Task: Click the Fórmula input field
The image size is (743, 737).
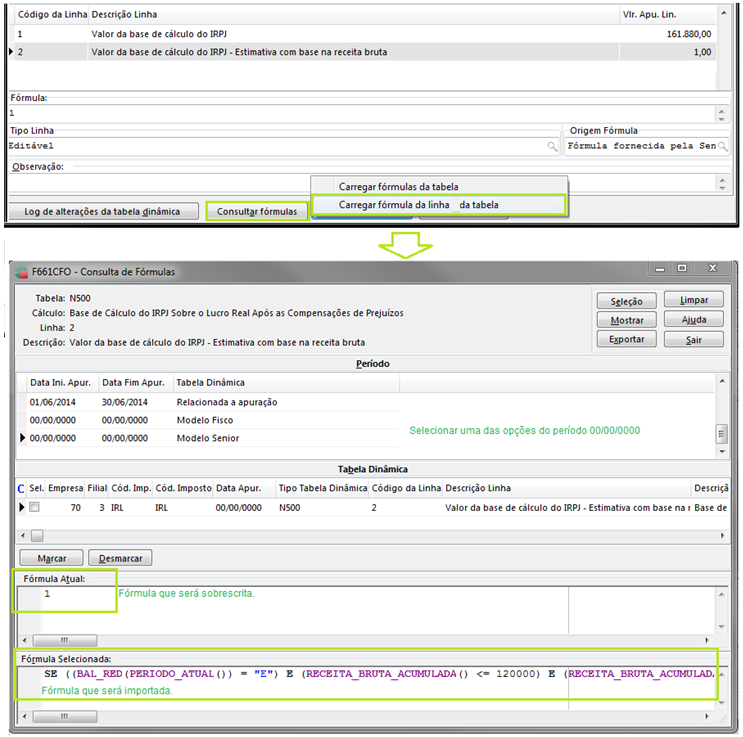Action: [x=362, y=113]
